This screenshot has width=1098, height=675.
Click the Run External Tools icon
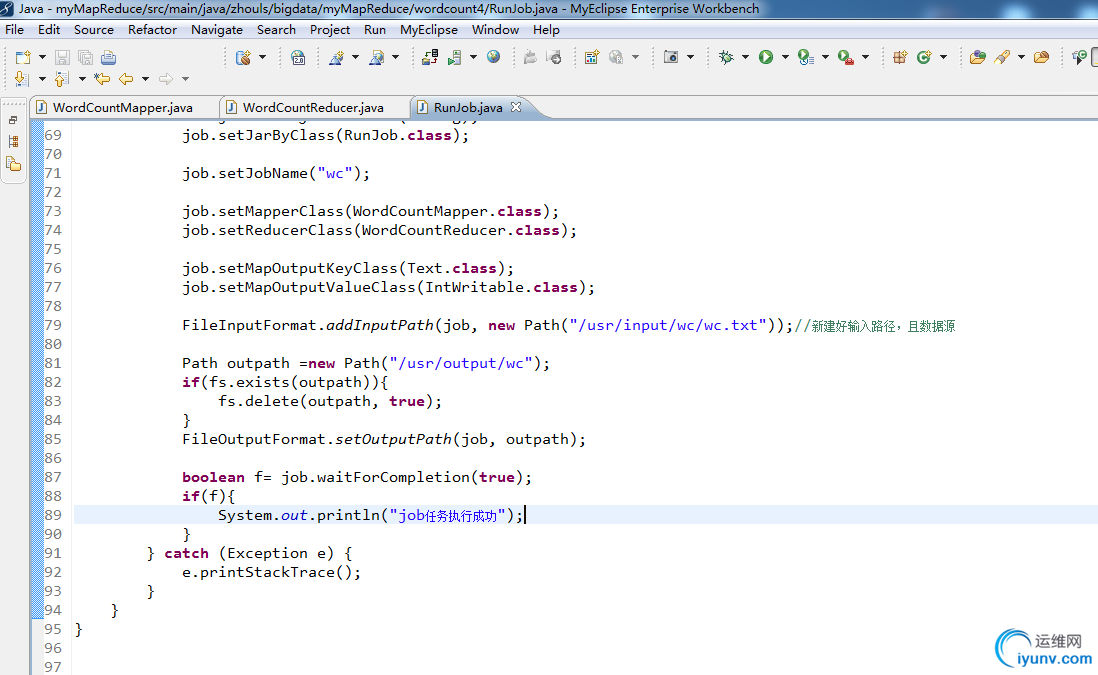click(846, 57)
